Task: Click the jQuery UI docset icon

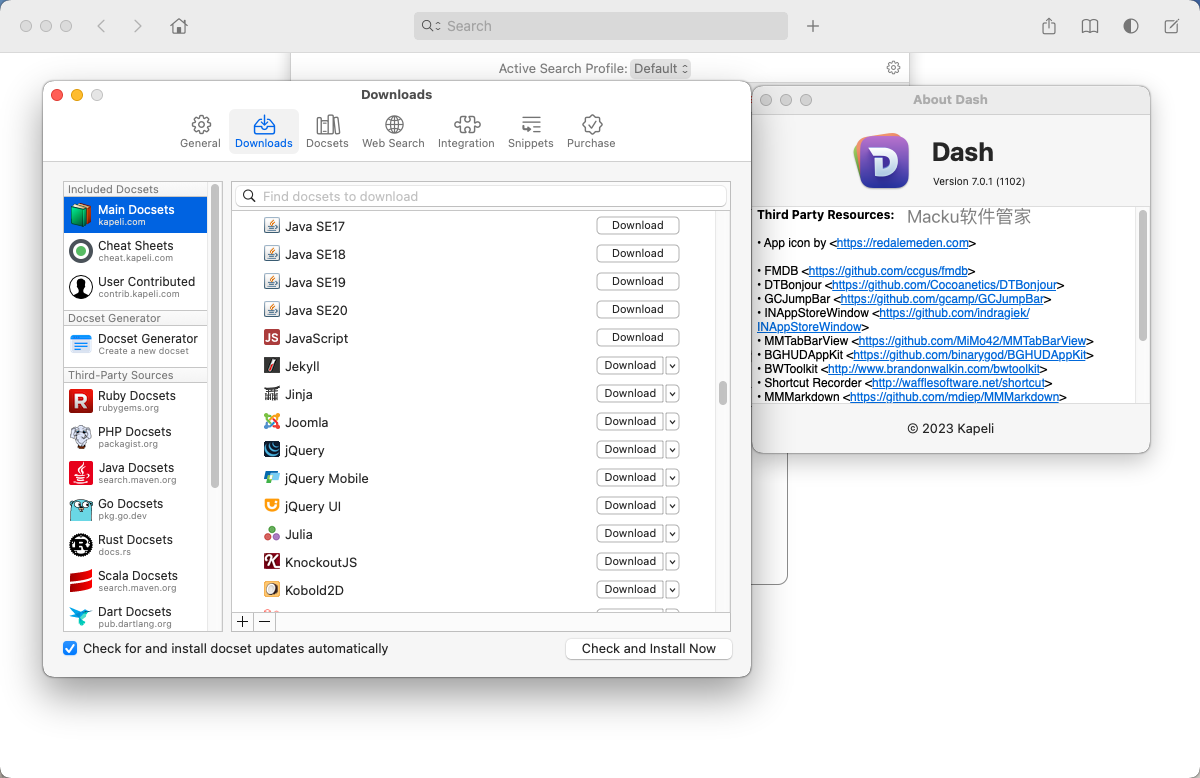Action: click(271, 506)
